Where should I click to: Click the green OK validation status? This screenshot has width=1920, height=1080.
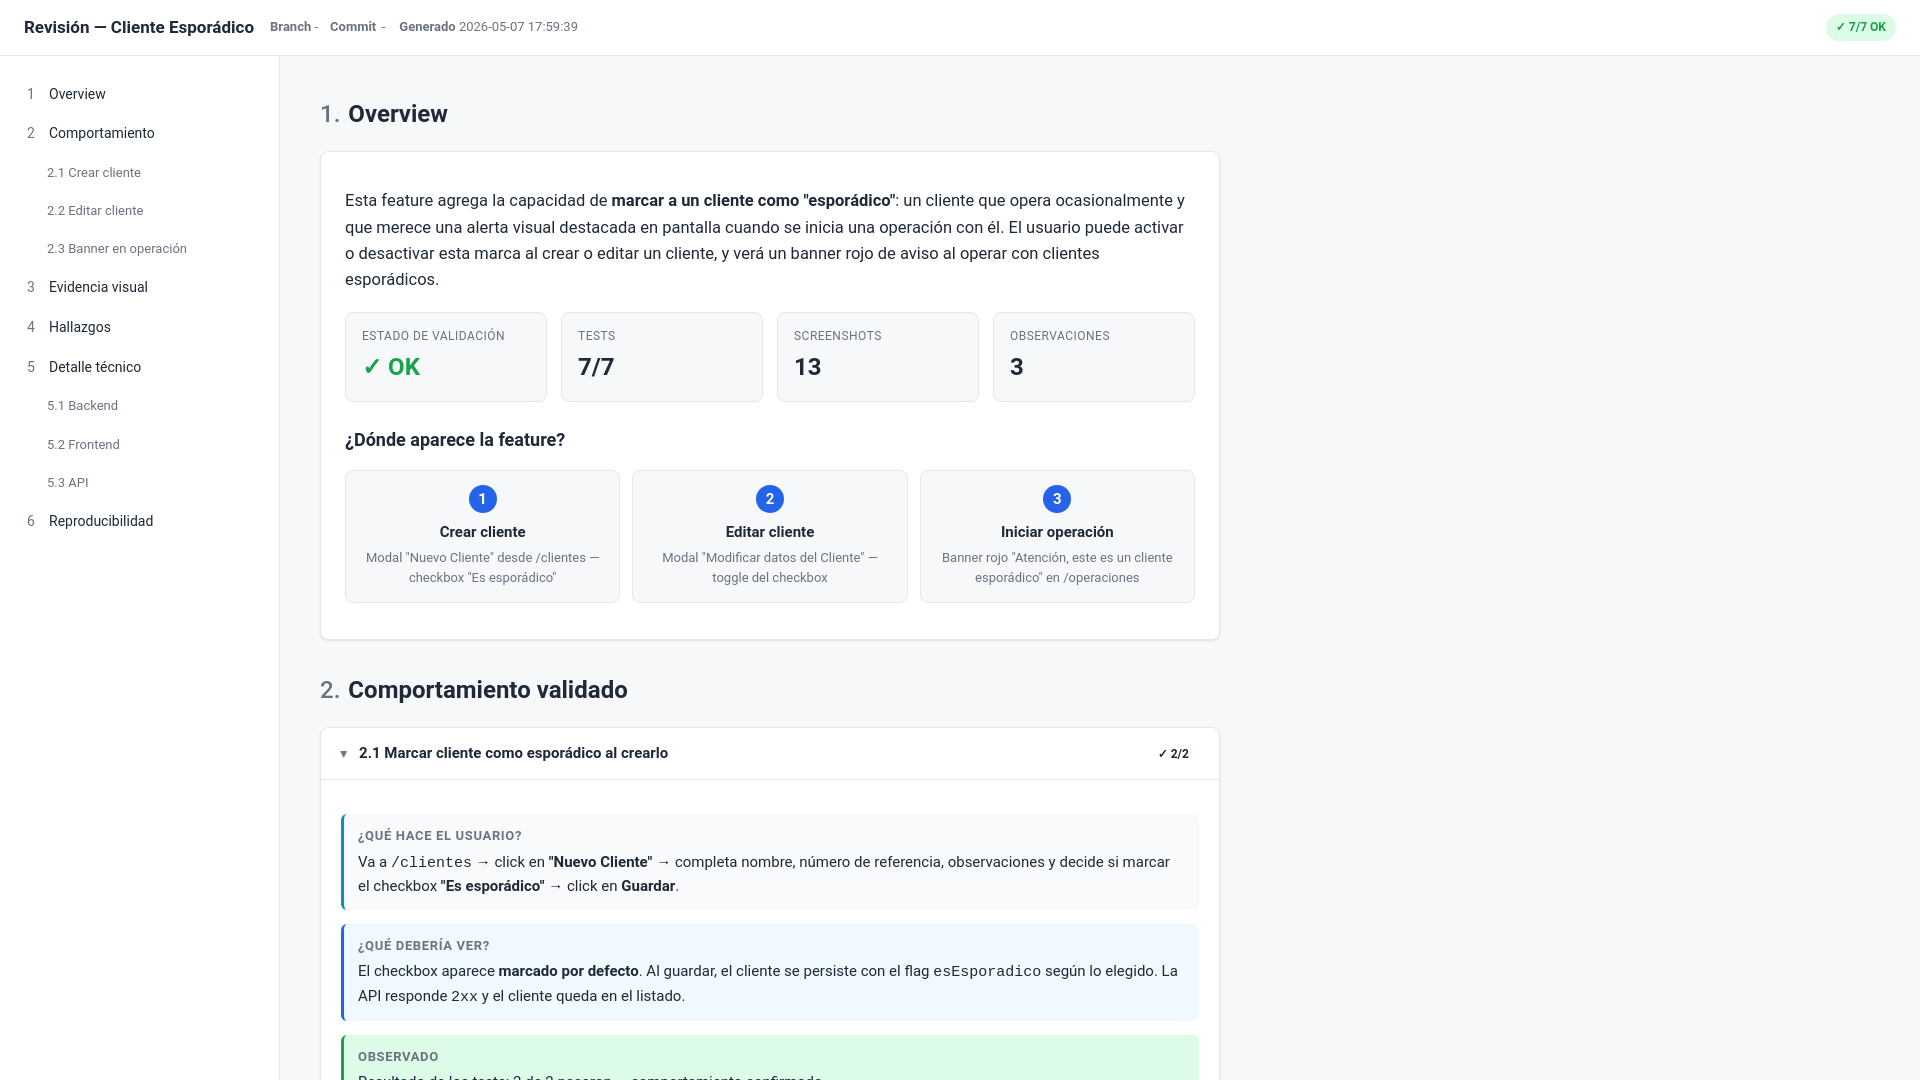point(391,367)
